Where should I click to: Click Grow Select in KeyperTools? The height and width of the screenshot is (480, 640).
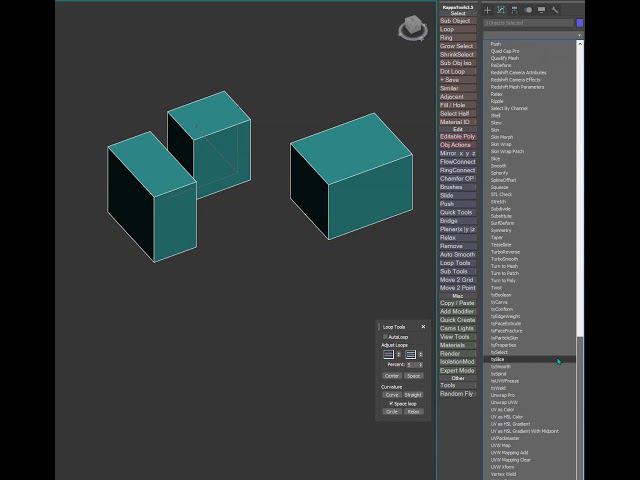pos(458,46)
